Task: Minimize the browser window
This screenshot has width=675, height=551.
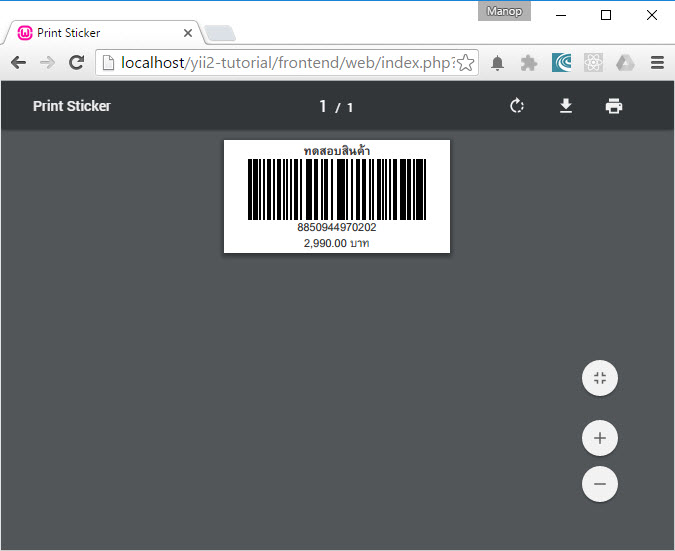Action: point(560,15)
